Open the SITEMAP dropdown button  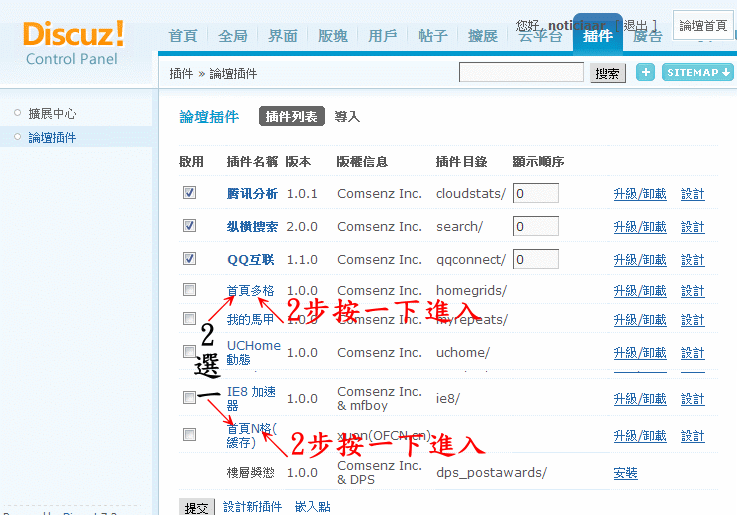tap(698, 72)
